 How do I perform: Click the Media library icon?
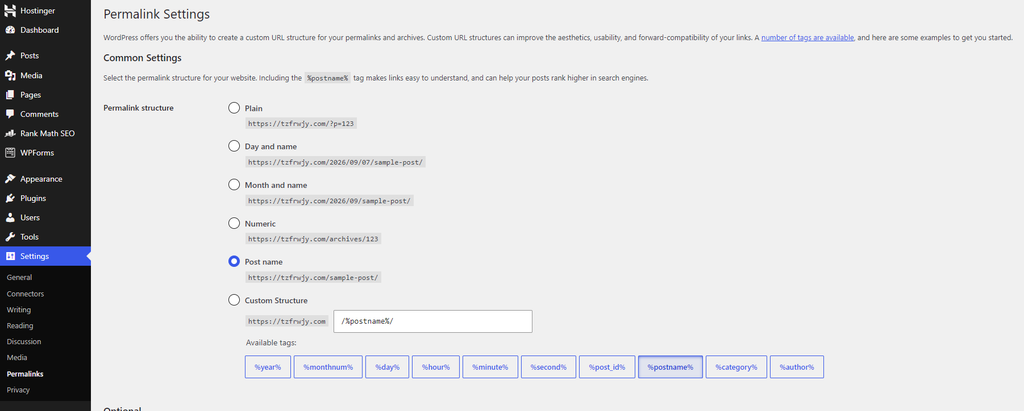[10, 76]
